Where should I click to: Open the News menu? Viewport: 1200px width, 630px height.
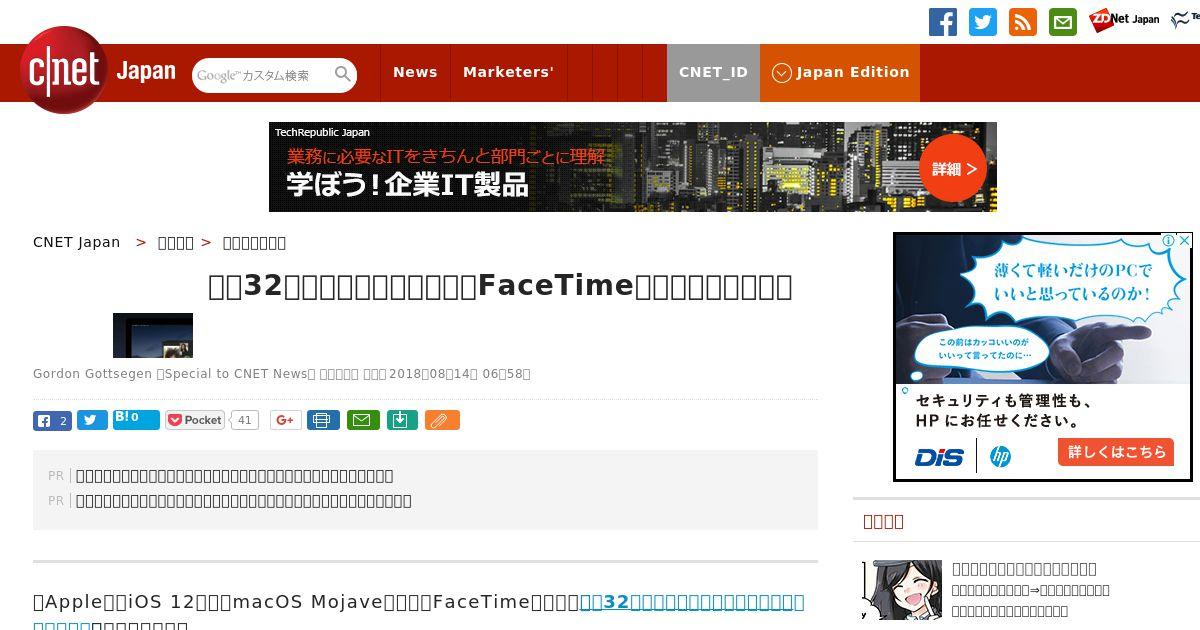(415, 72)
